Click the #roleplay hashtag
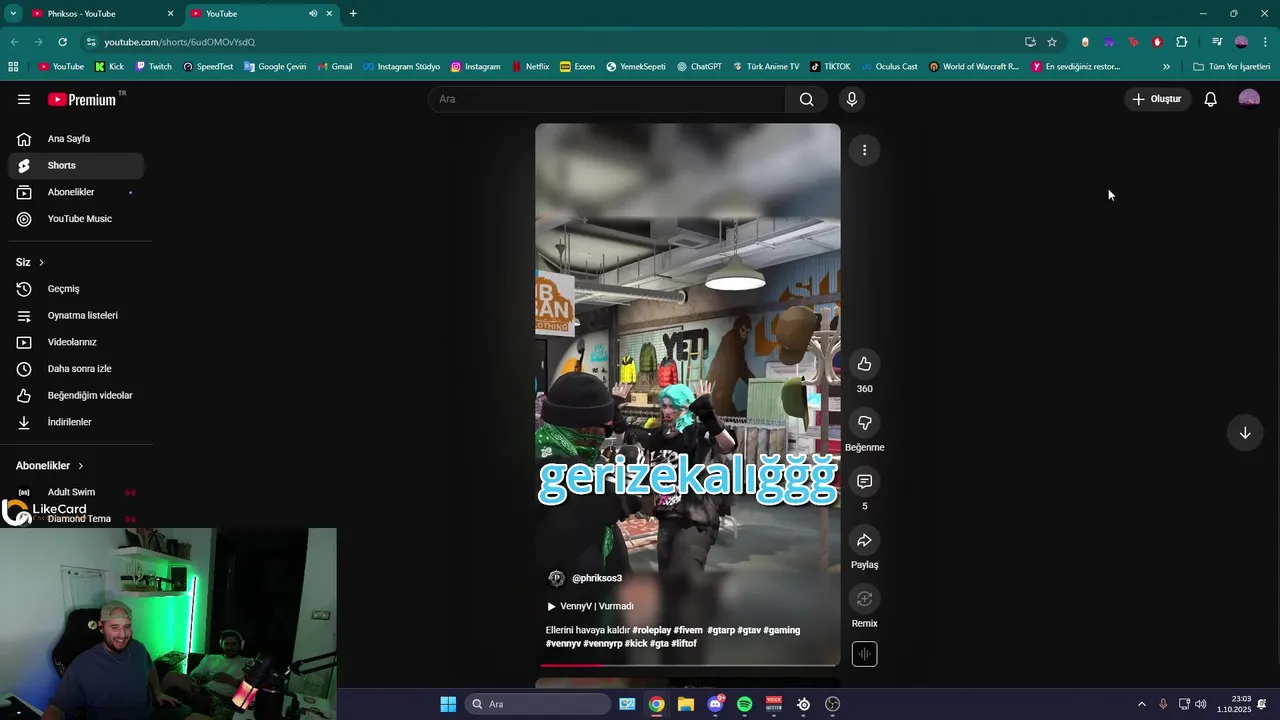Image resolution: width=1280 pixels, height=720 pixels. pos(651,630)
